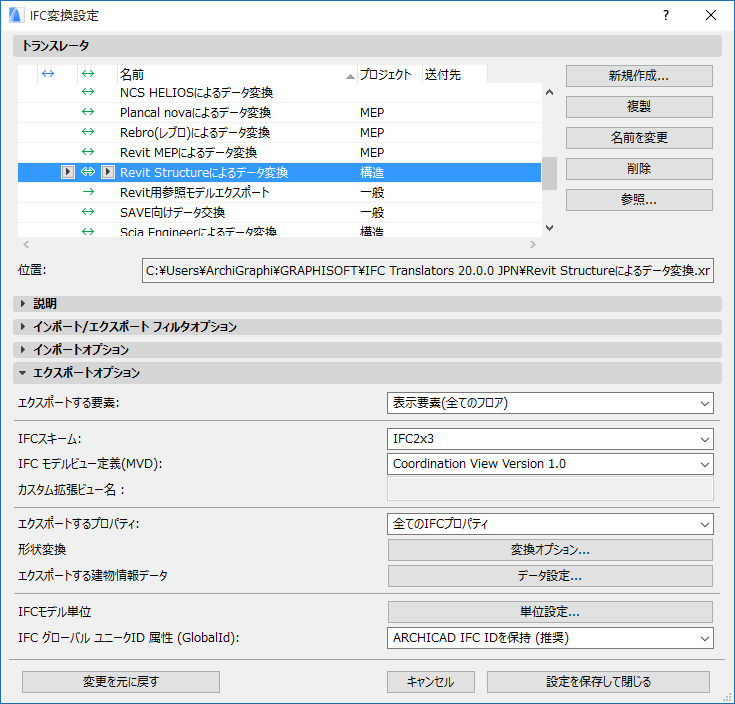Click the blue double-arrow column header icon
Viewport: 735px width, 704px height.
pyautogui.click(x=48, y=74)
